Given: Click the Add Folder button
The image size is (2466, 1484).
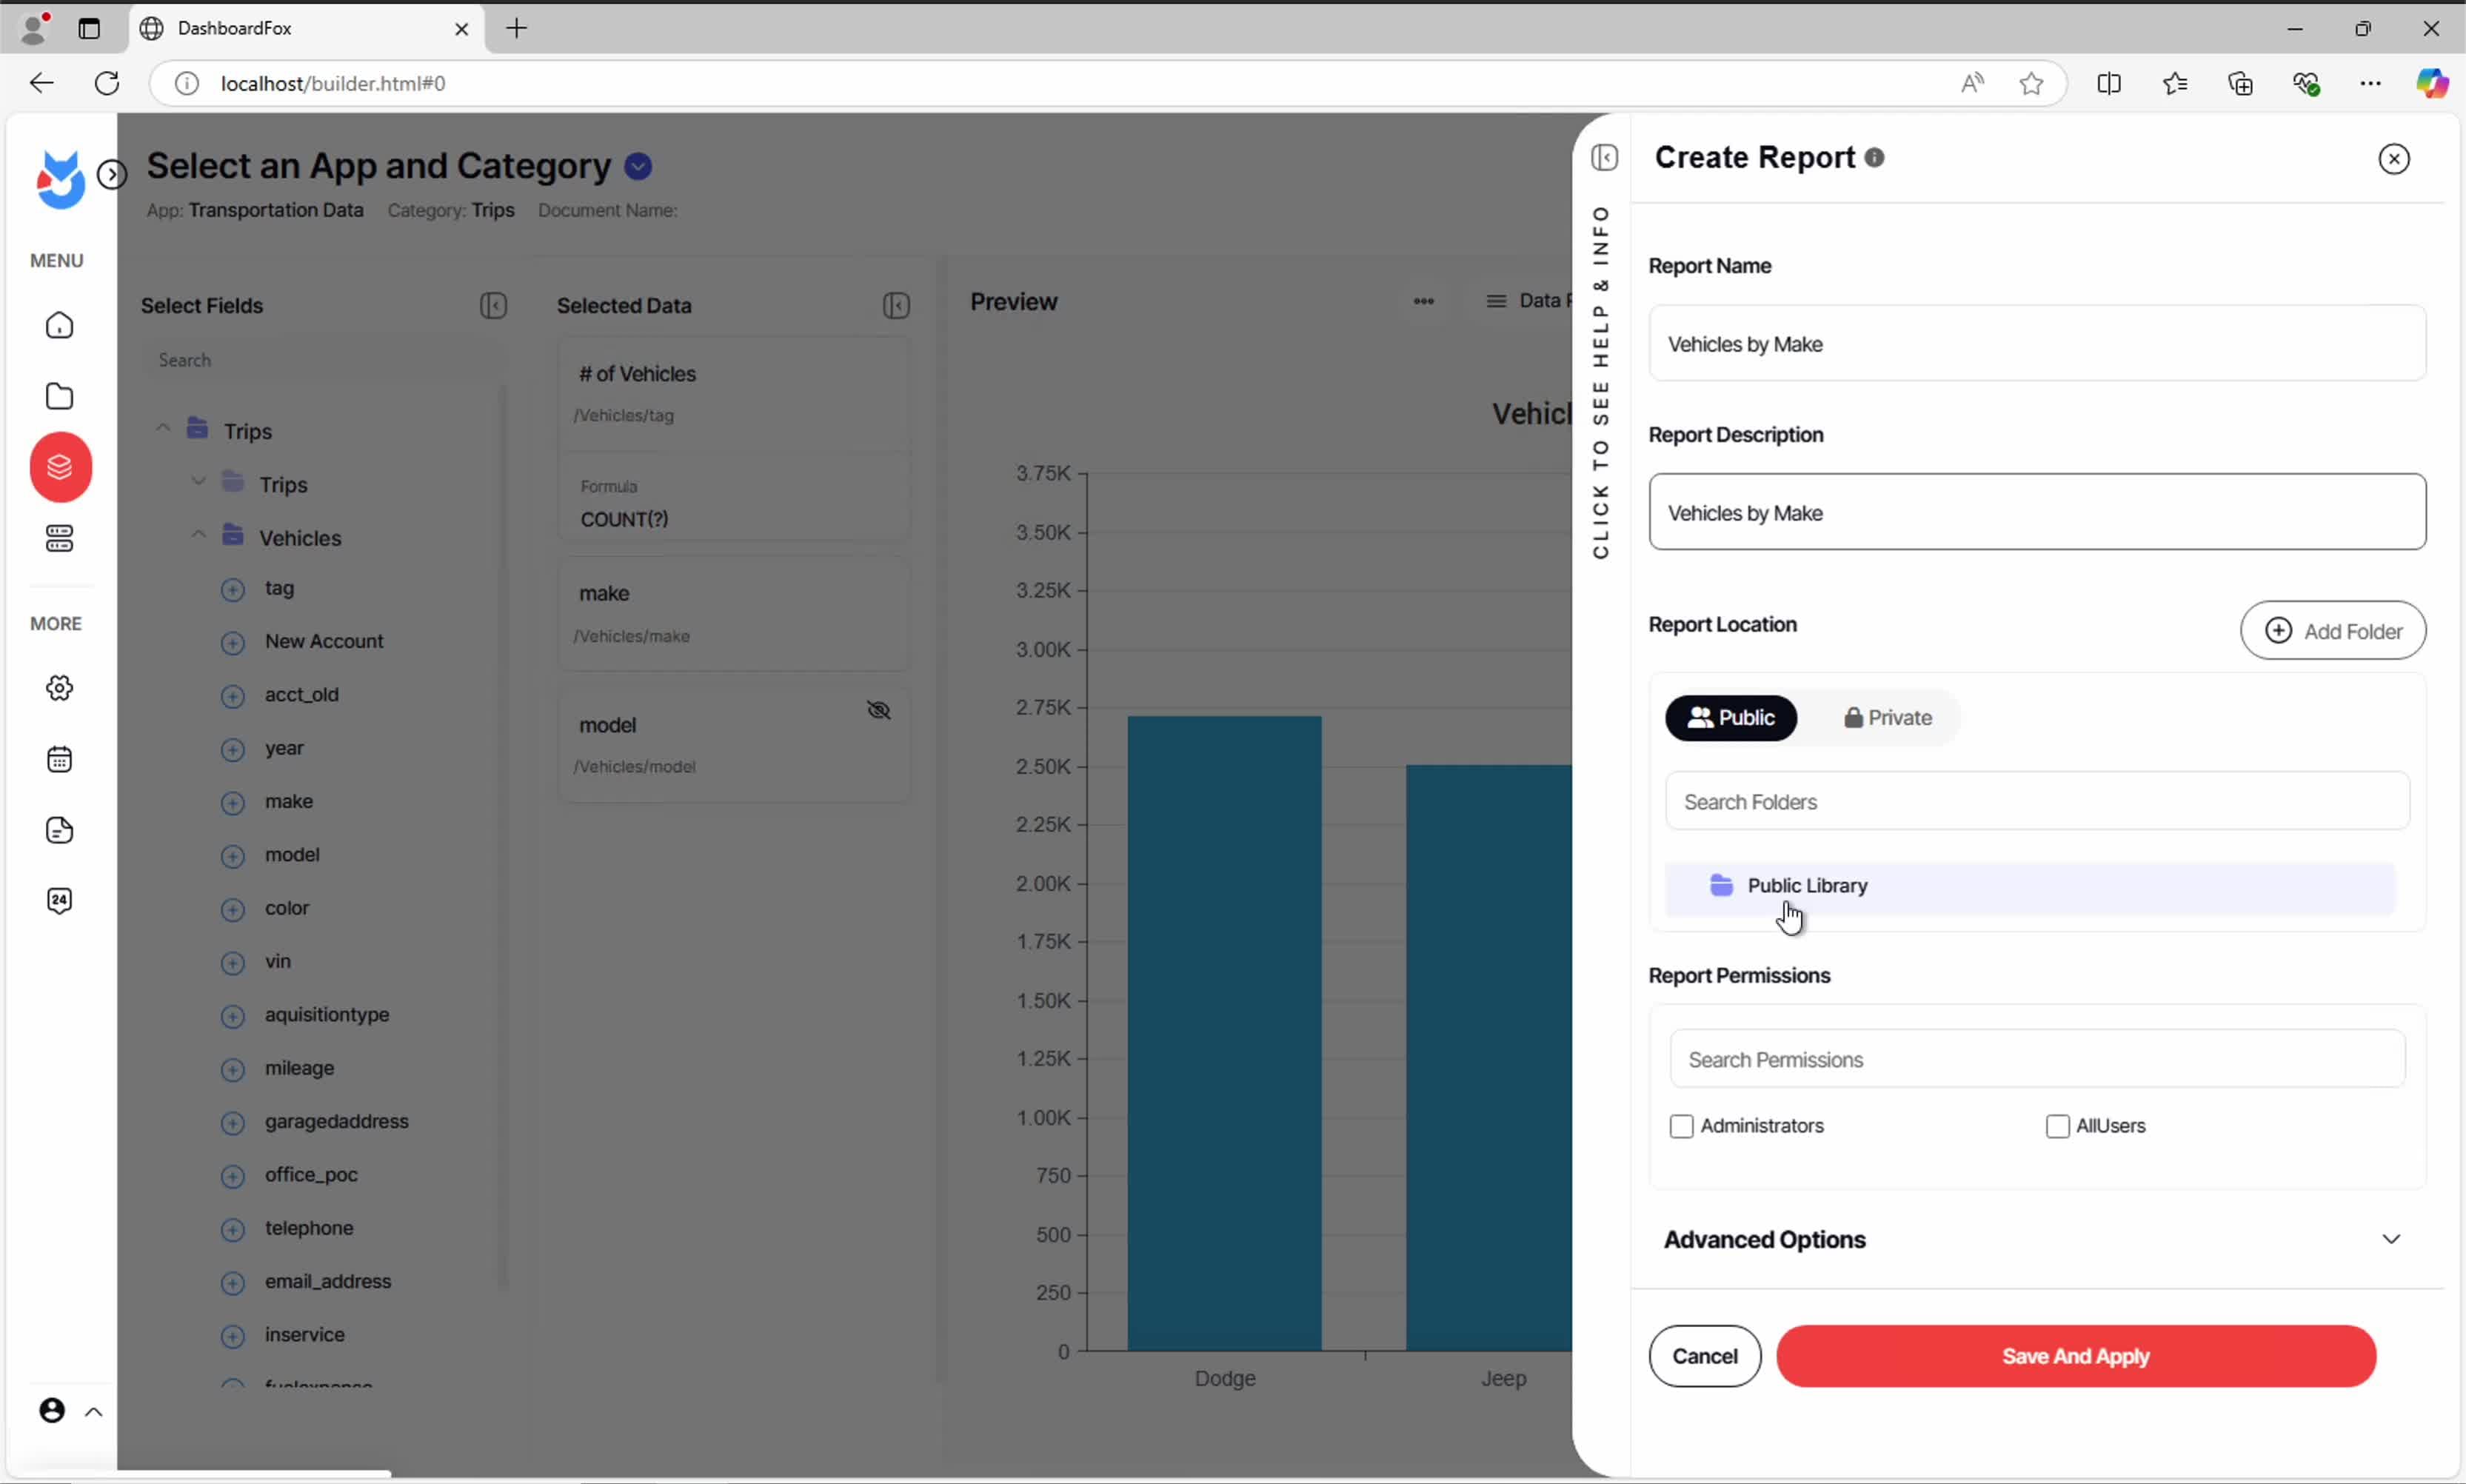Looking at the screenshot, I should 2332,631.
